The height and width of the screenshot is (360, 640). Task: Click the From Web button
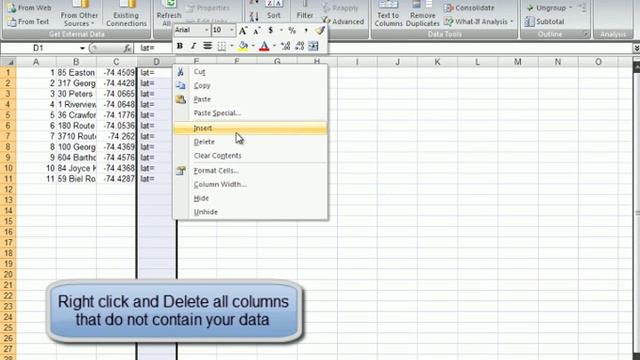tap(29, 8)
